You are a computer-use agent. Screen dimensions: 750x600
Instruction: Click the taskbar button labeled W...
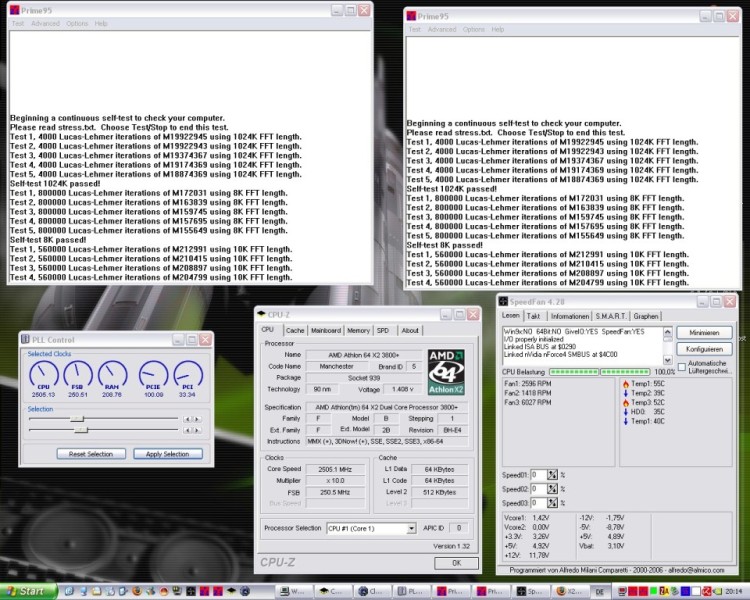(292, 592)
